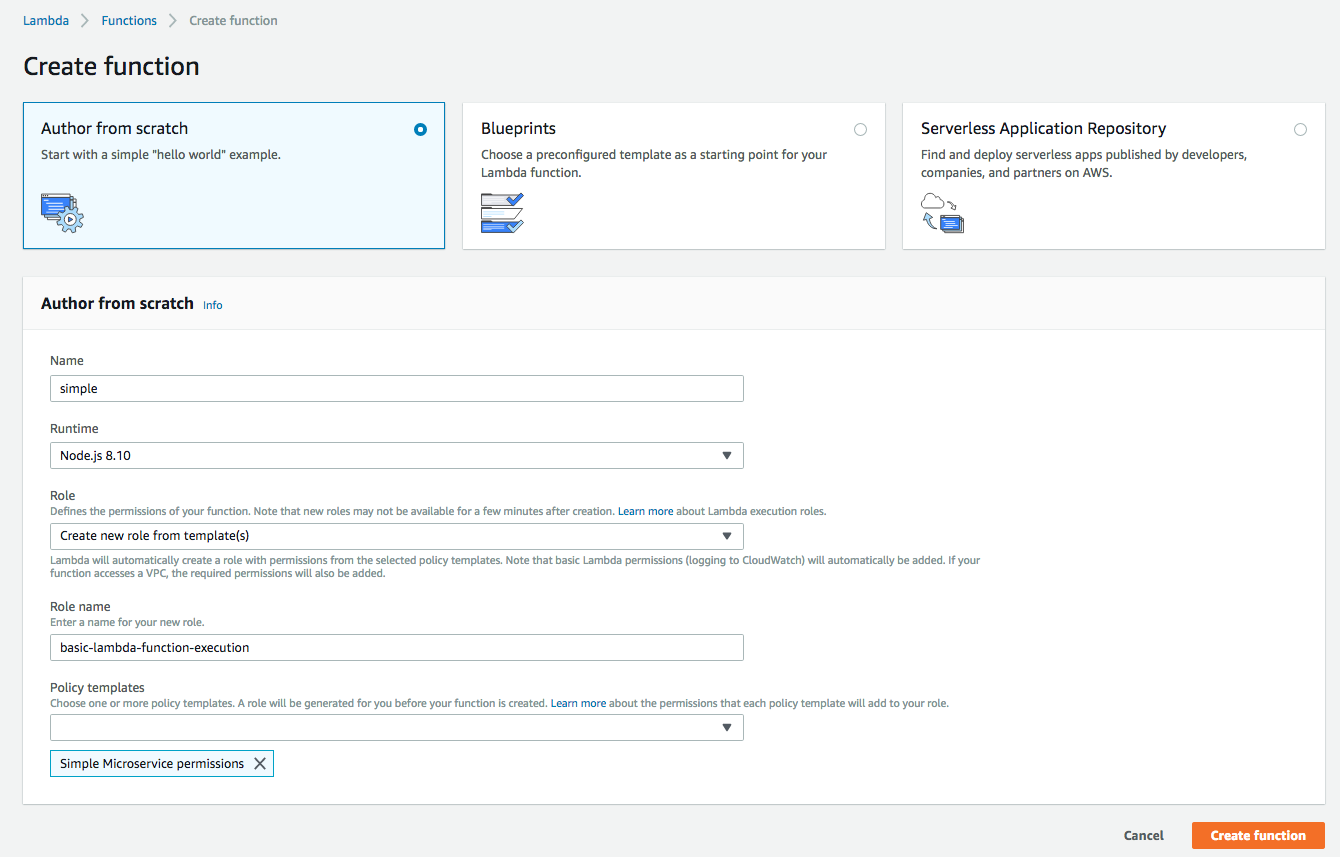The height and width of the screenshot is (857, 1340).
Task: Remove the Simple Microservice permissions tag
Action: [260, 764]
